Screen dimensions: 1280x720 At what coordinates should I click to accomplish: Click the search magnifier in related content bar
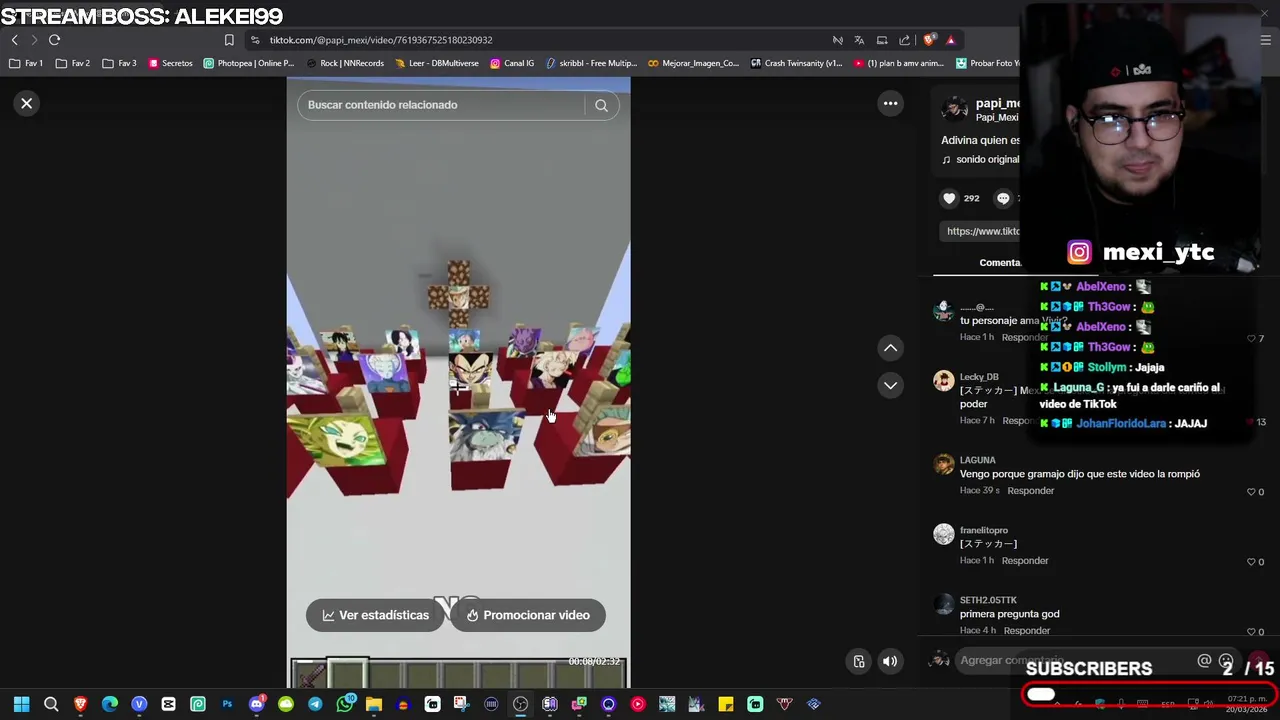tap(601, 105)
